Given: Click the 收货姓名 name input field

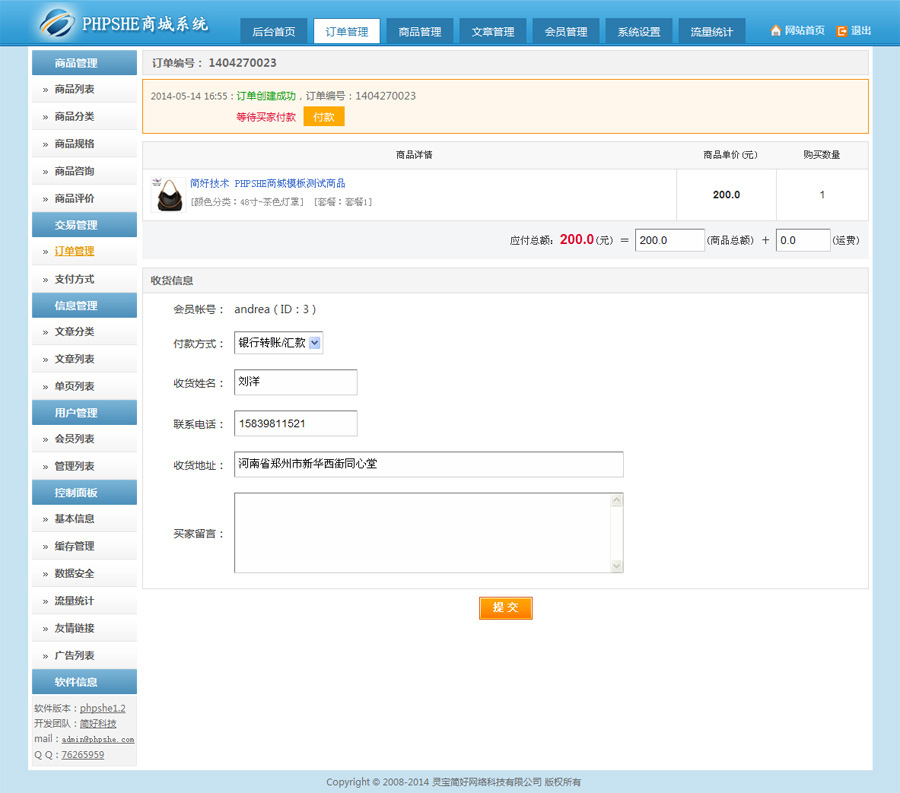Looking at the screenshot, I should pos(295,382).
